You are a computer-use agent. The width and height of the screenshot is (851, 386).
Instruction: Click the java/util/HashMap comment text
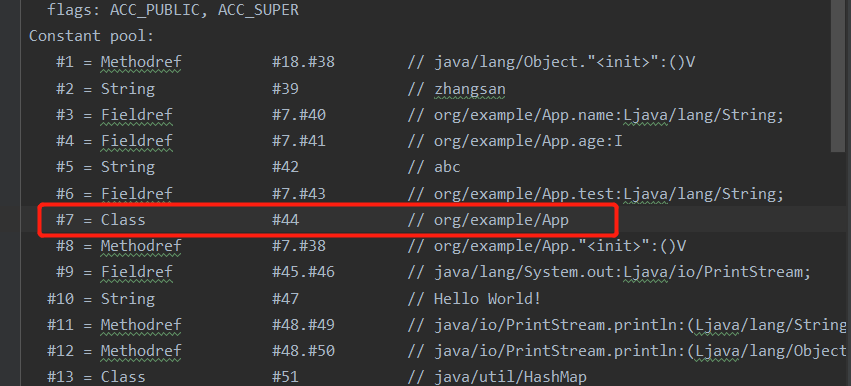click(510, 377)
